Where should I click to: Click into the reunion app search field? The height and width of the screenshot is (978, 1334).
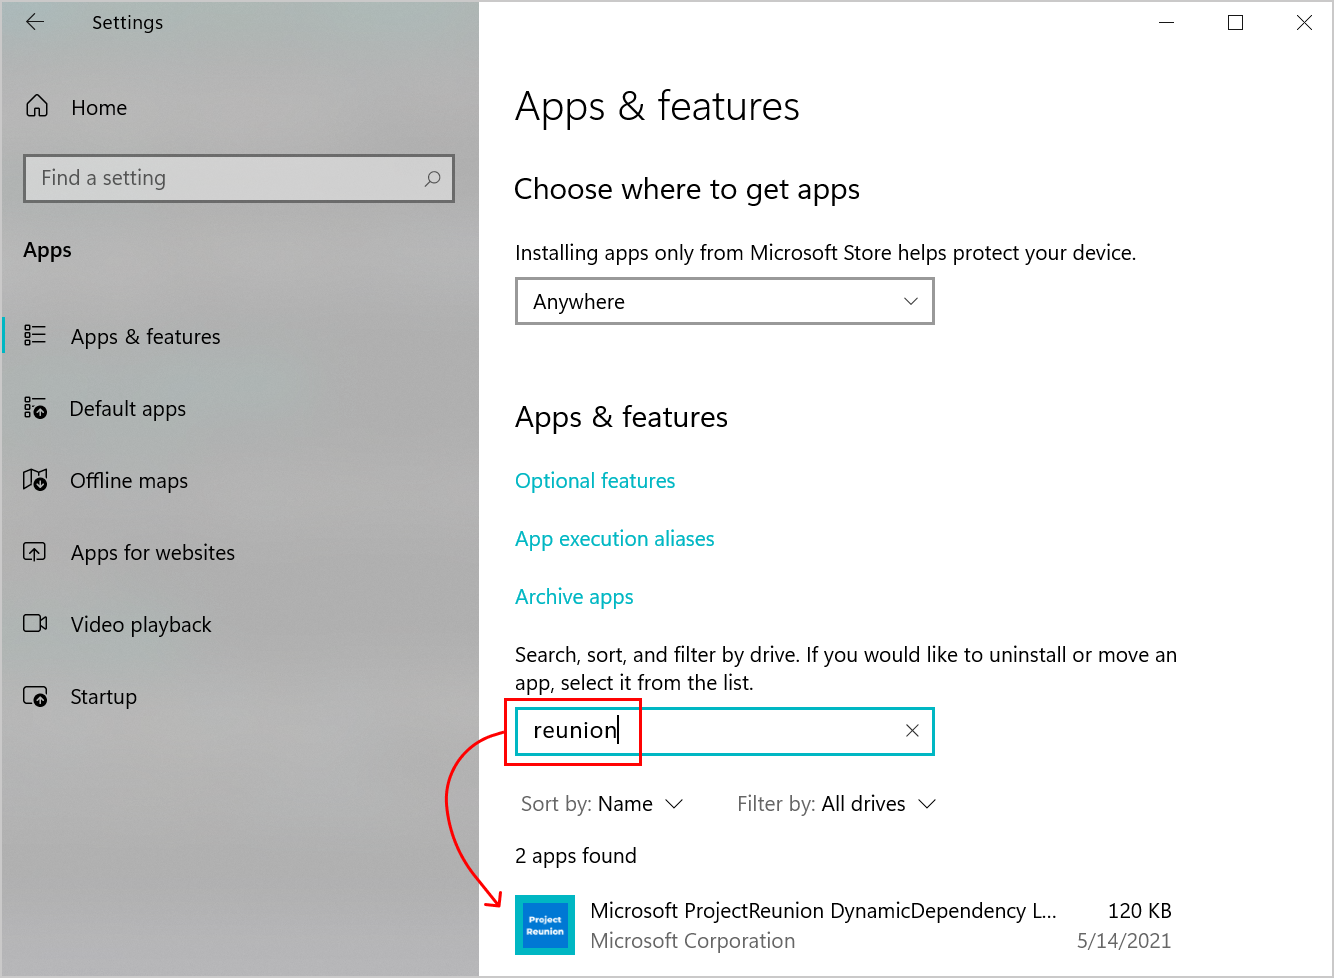click(725, 731)
